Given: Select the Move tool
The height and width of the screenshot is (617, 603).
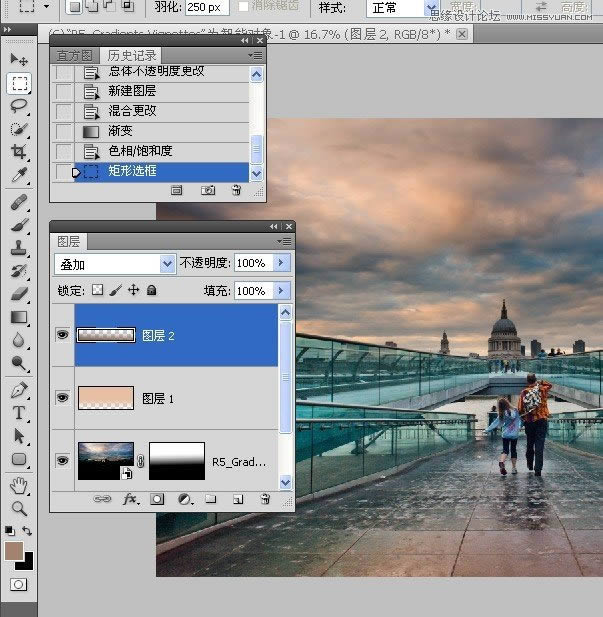Looking at the screenshot, I should coord(18,61).
